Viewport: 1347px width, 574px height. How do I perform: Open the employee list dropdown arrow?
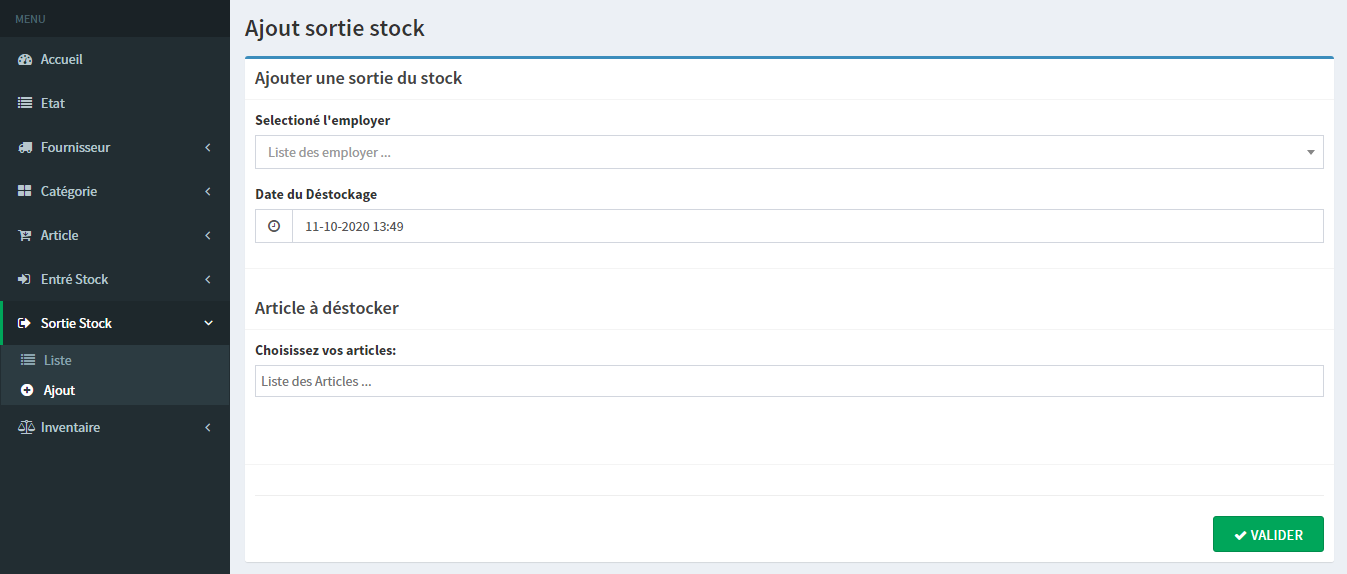coord(1310,153)
